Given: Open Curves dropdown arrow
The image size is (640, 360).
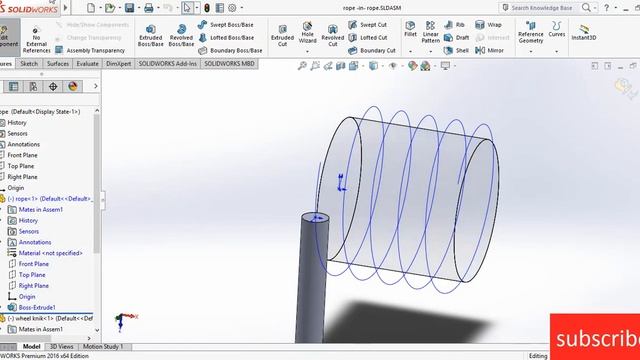Looking at the screenshot, I should (x=557, y=52).
